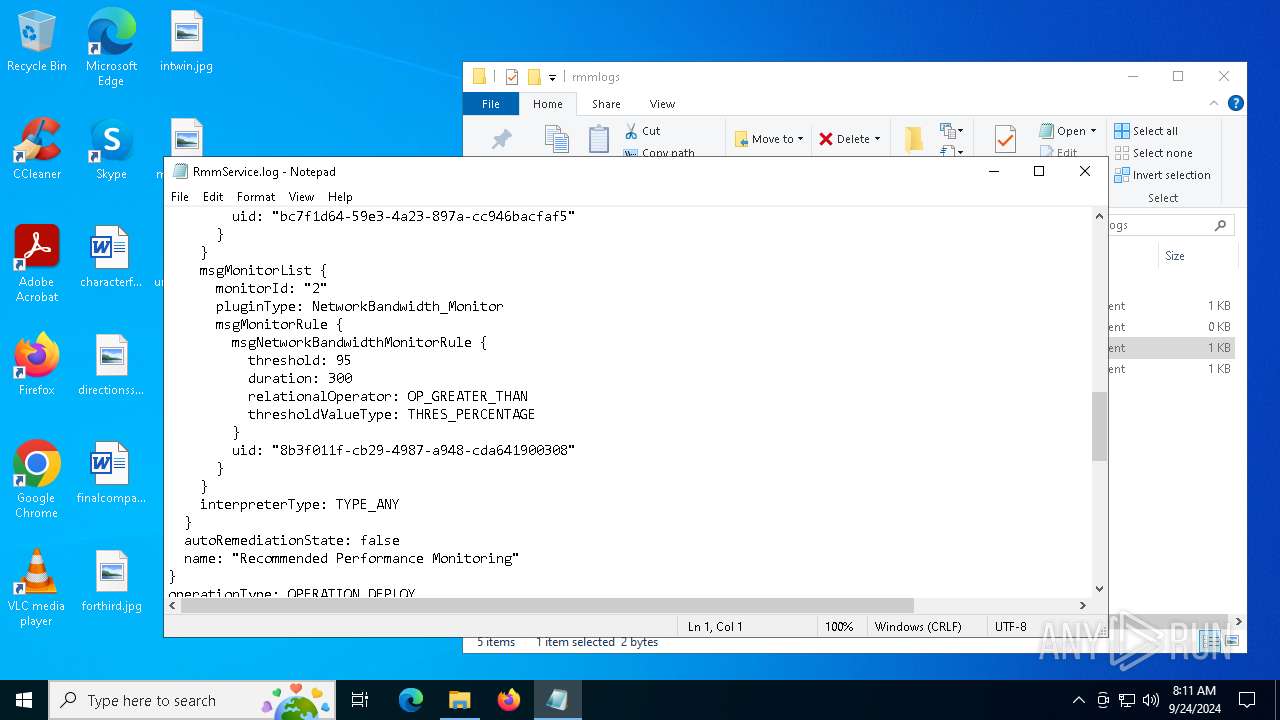Open CCleaner desktop shortcut
The width and height of the screenshot is (1280, 720).
[37, 149]
